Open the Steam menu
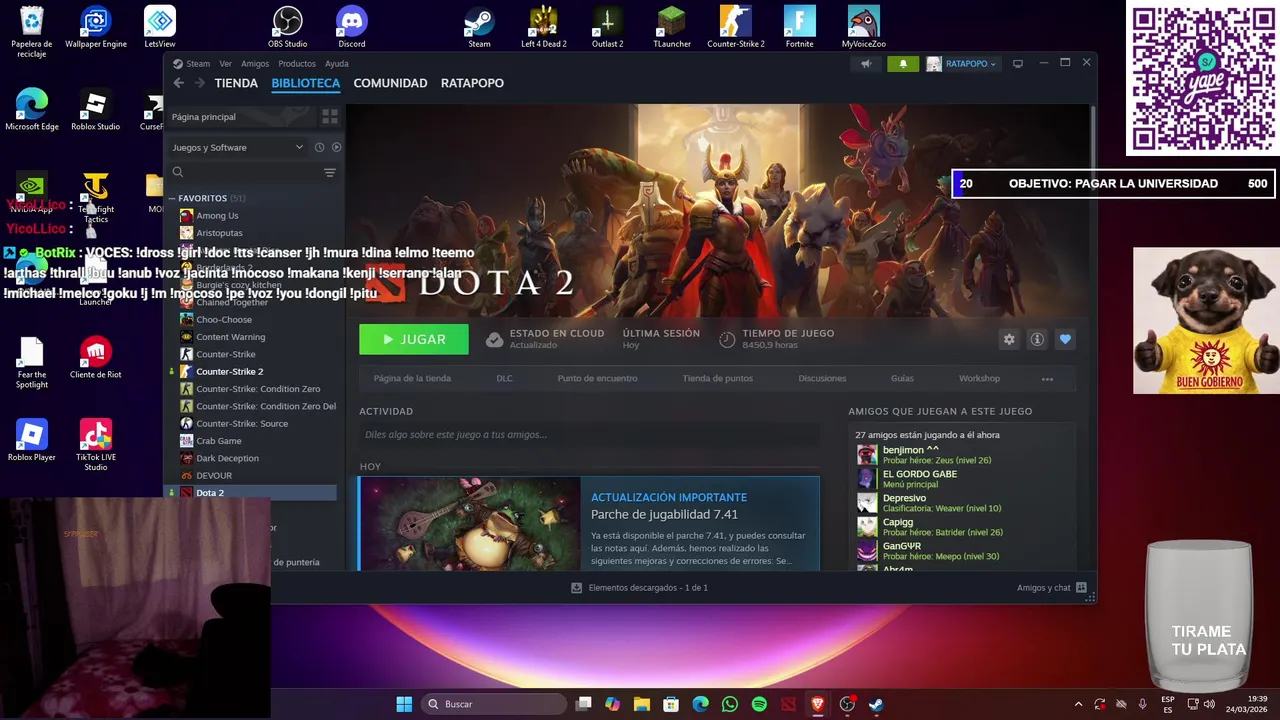 click(198, 64)
